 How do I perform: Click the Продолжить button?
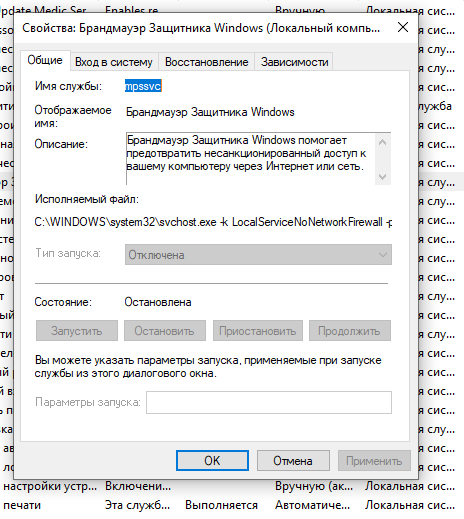[x=350, y=331]
